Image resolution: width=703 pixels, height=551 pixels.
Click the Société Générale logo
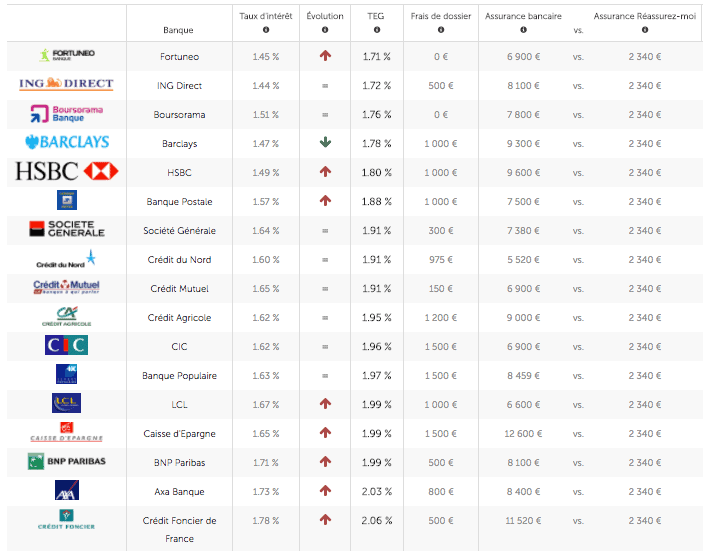[66, 230]
